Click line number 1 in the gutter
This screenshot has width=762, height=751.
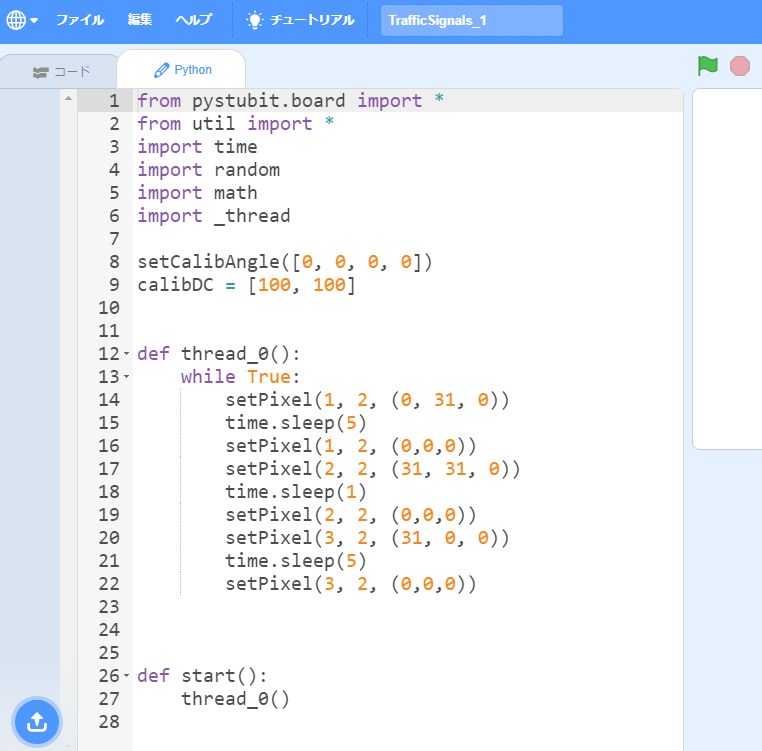114,101
